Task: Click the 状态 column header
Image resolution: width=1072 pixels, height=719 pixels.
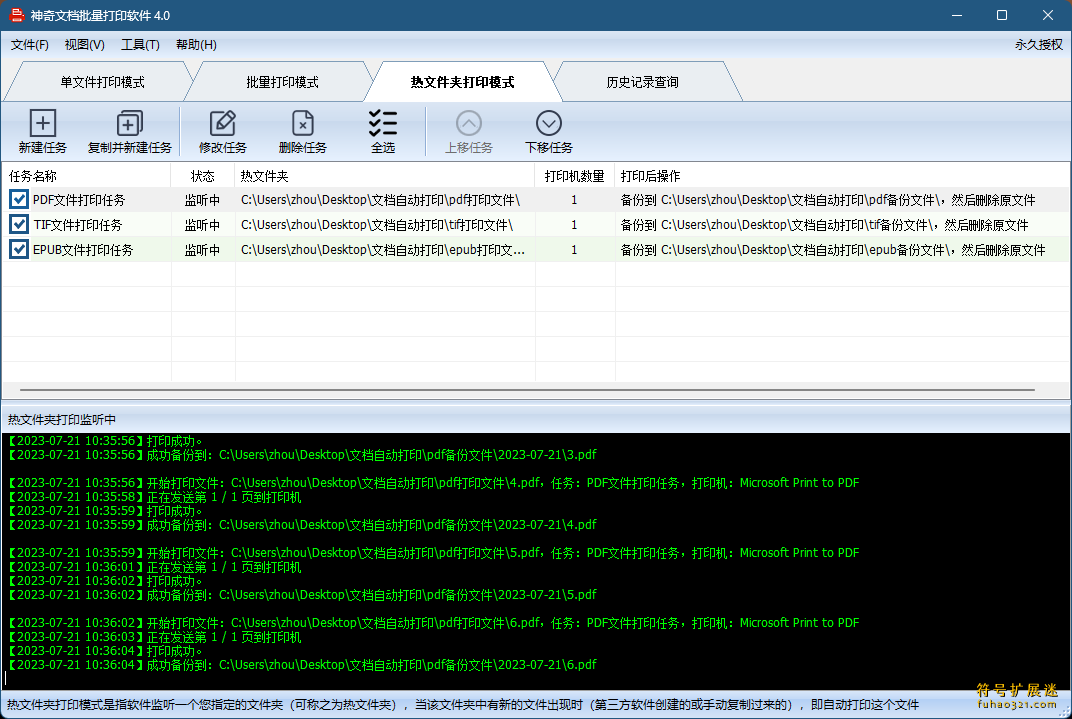Action: (202, 176)
